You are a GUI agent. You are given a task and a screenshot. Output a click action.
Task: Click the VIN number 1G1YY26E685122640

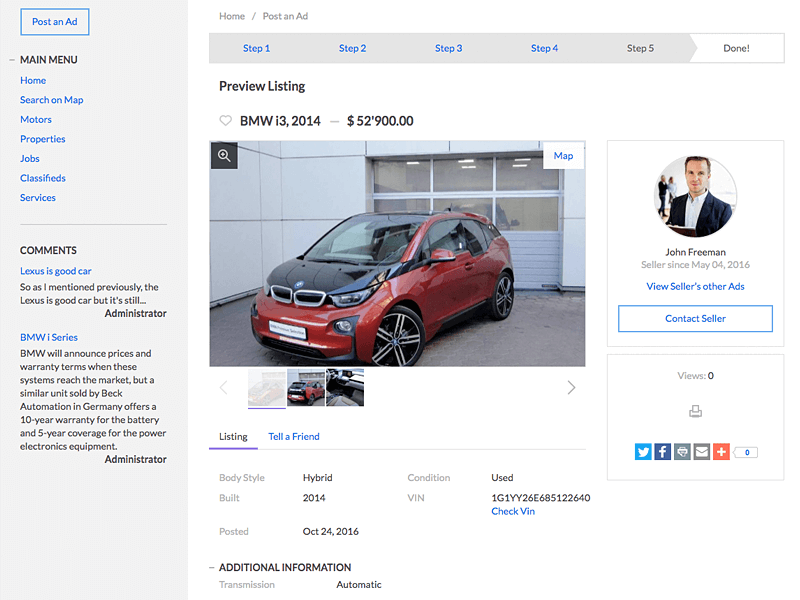pyautogui.click(x=541, y=498)
